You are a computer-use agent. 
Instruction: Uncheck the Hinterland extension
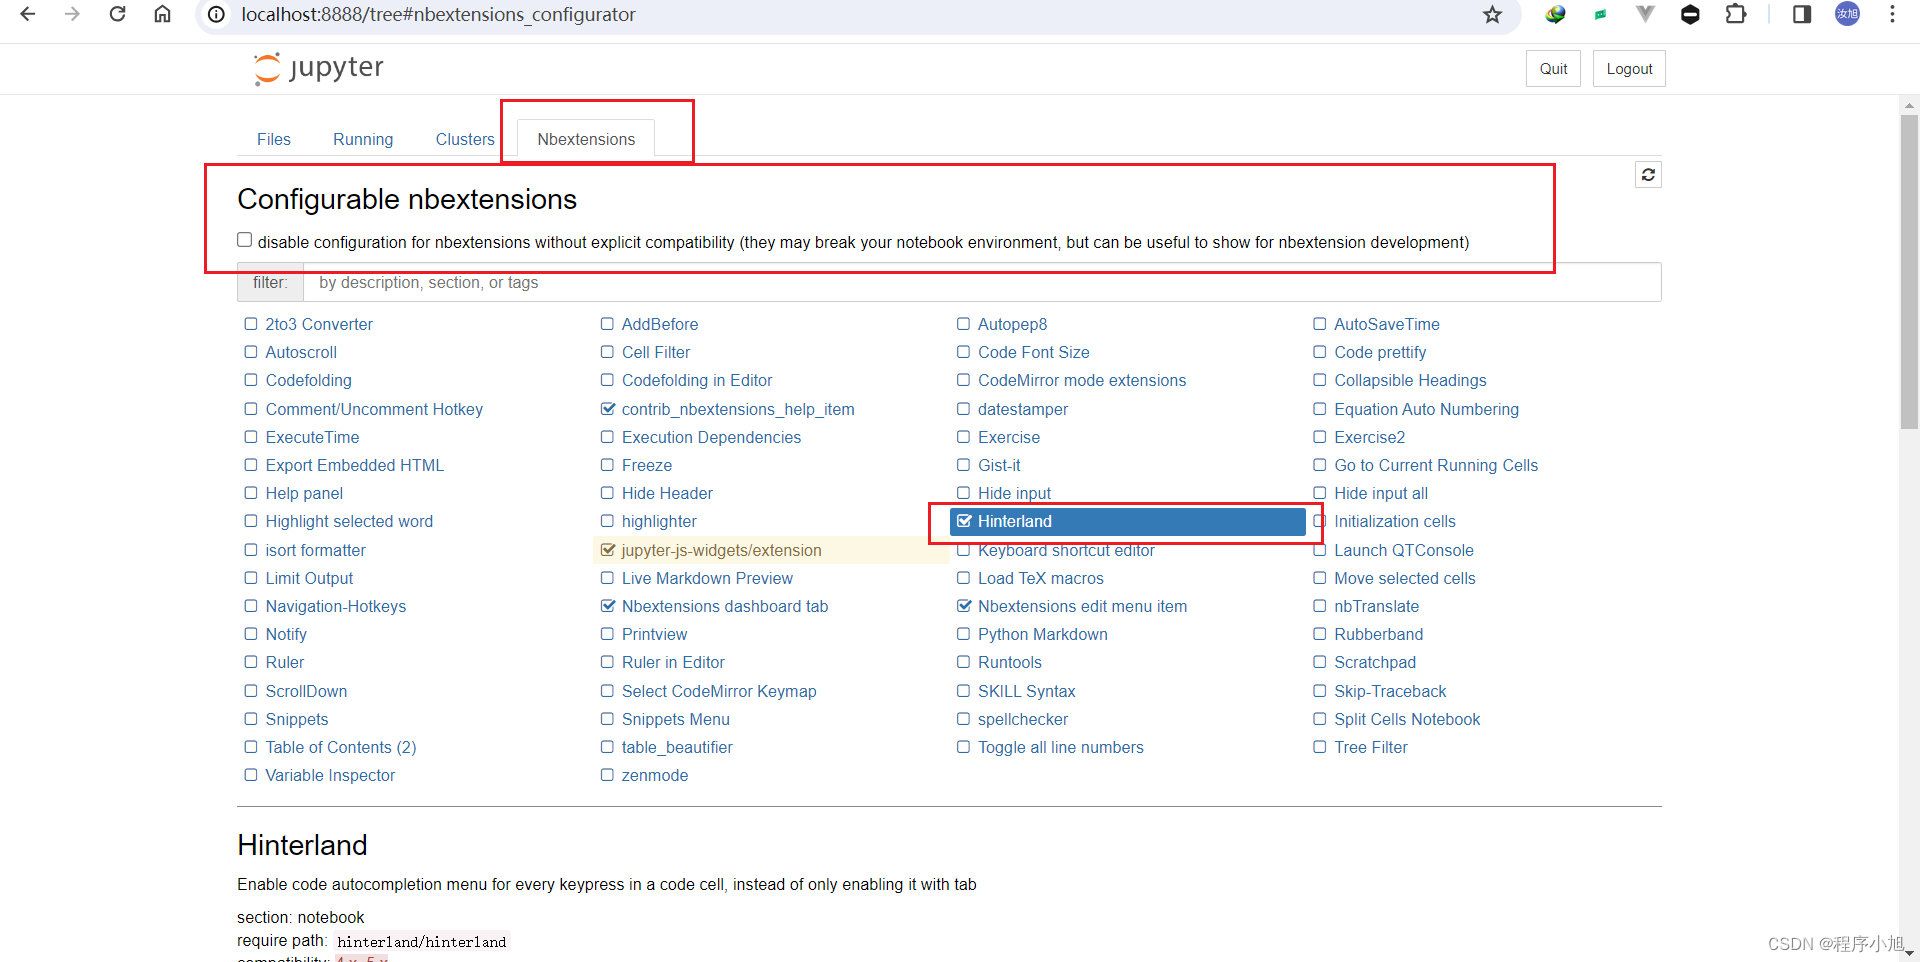[964, 521]
